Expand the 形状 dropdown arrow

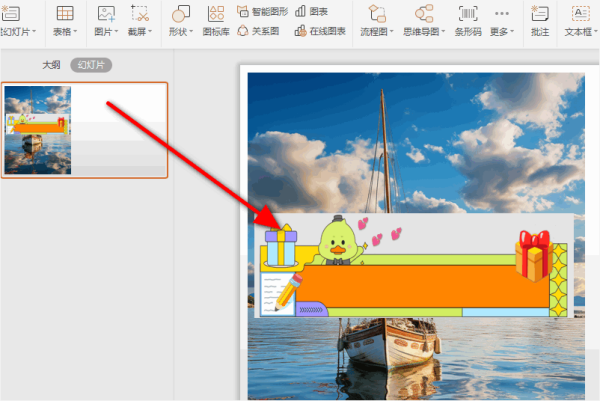tap(191, 31)
